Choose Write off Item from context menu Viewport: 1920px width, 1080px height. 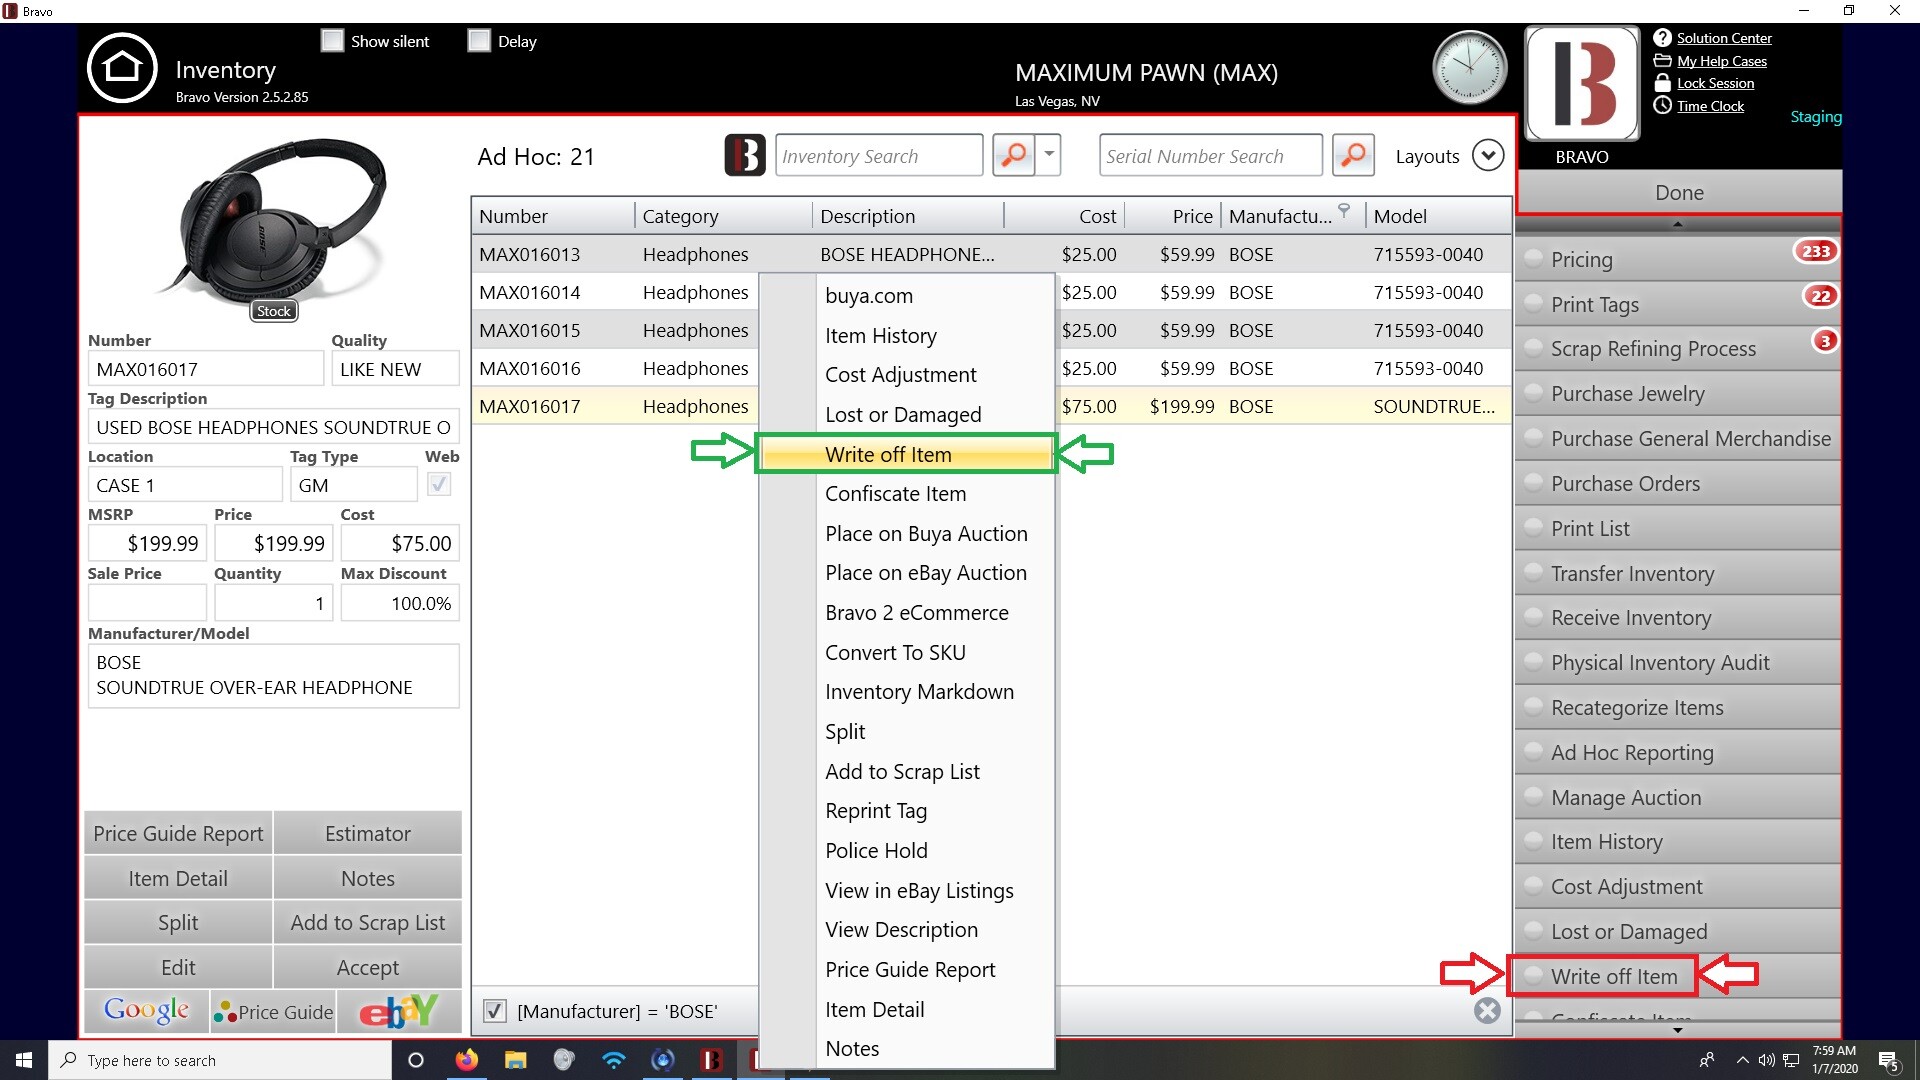pos(906,454)
